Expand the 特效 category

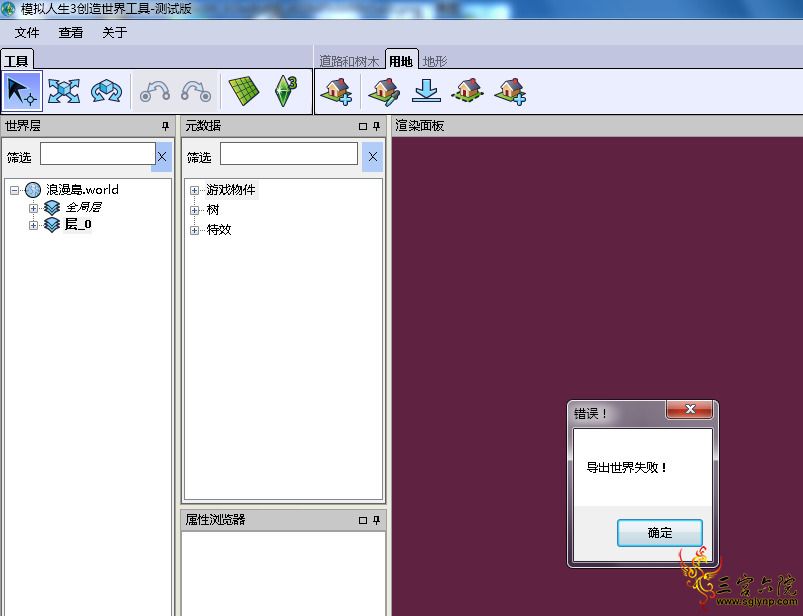(194, 230)
